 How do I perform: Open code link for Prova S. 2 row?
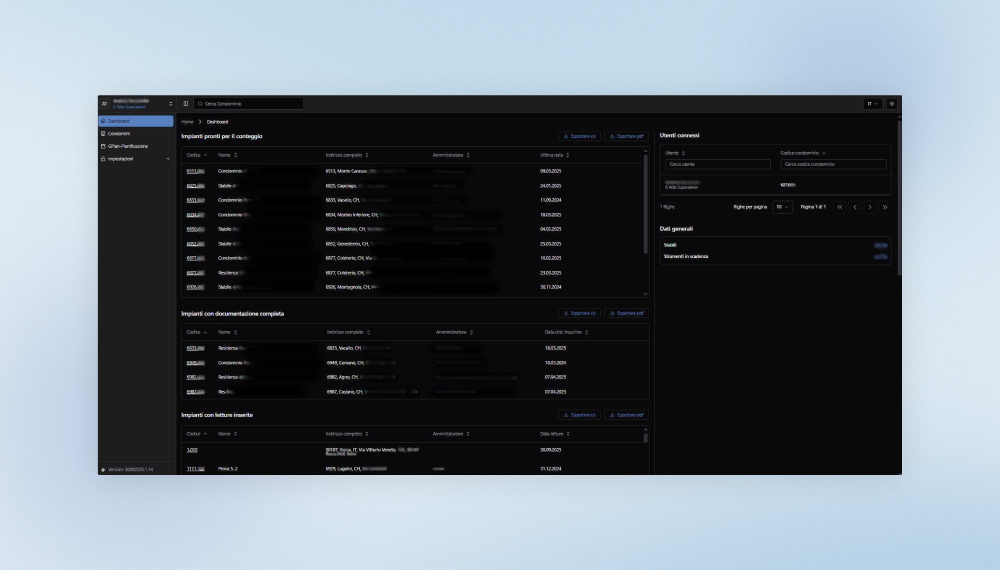(x=195, y=469)
